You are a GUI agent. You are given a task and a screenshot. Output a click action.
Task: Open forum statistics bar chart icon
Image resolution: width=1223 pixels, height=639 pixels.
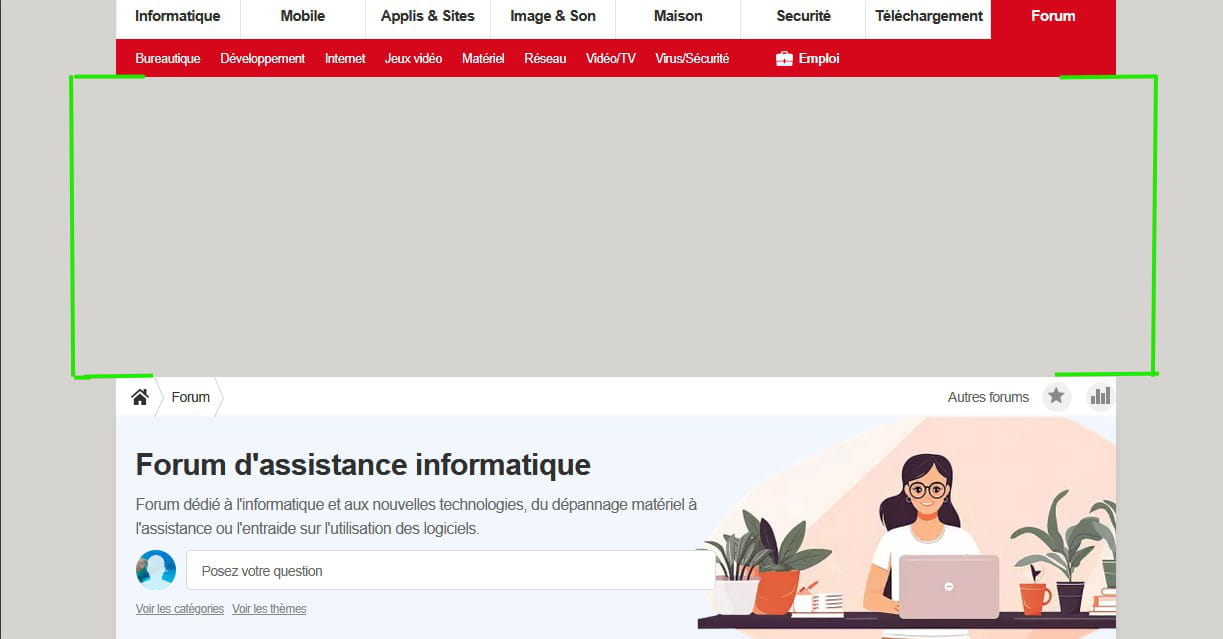[1100, 397]
